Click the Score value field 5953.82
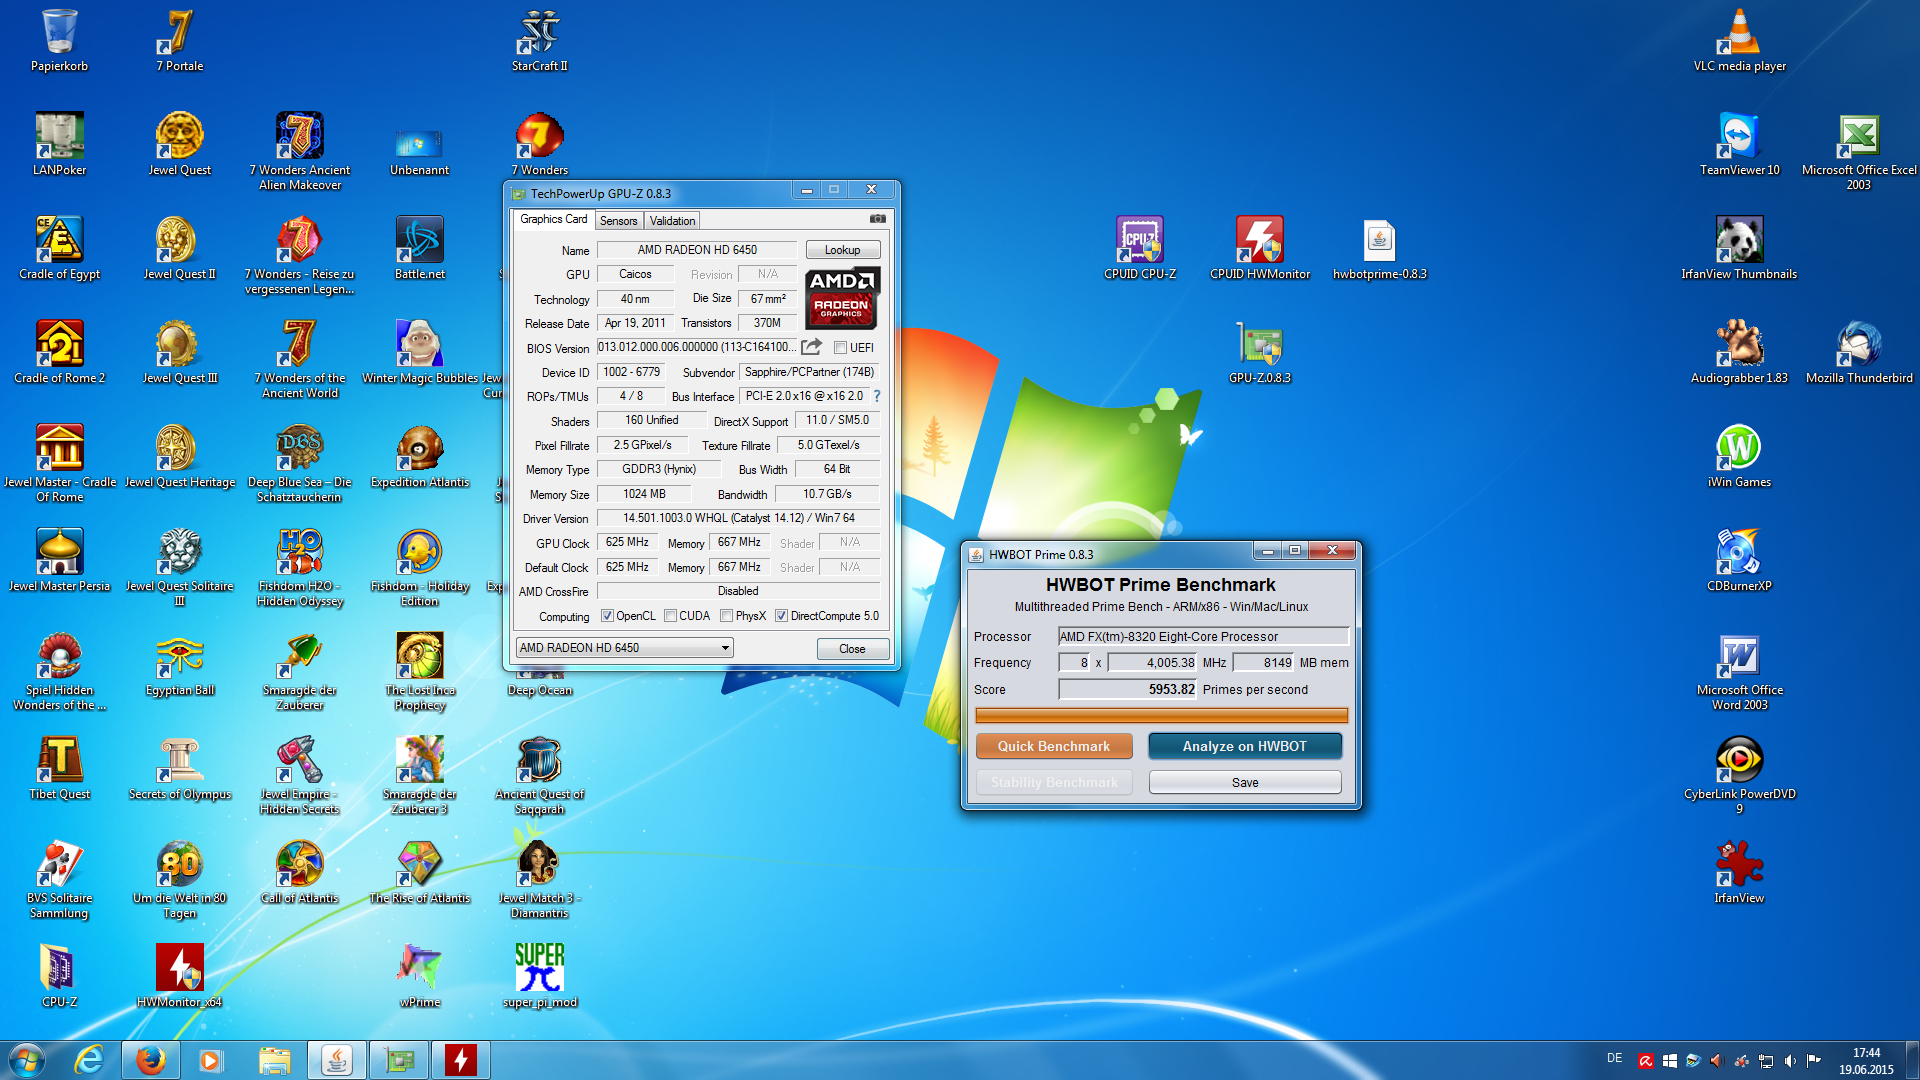 point(1128,689)
